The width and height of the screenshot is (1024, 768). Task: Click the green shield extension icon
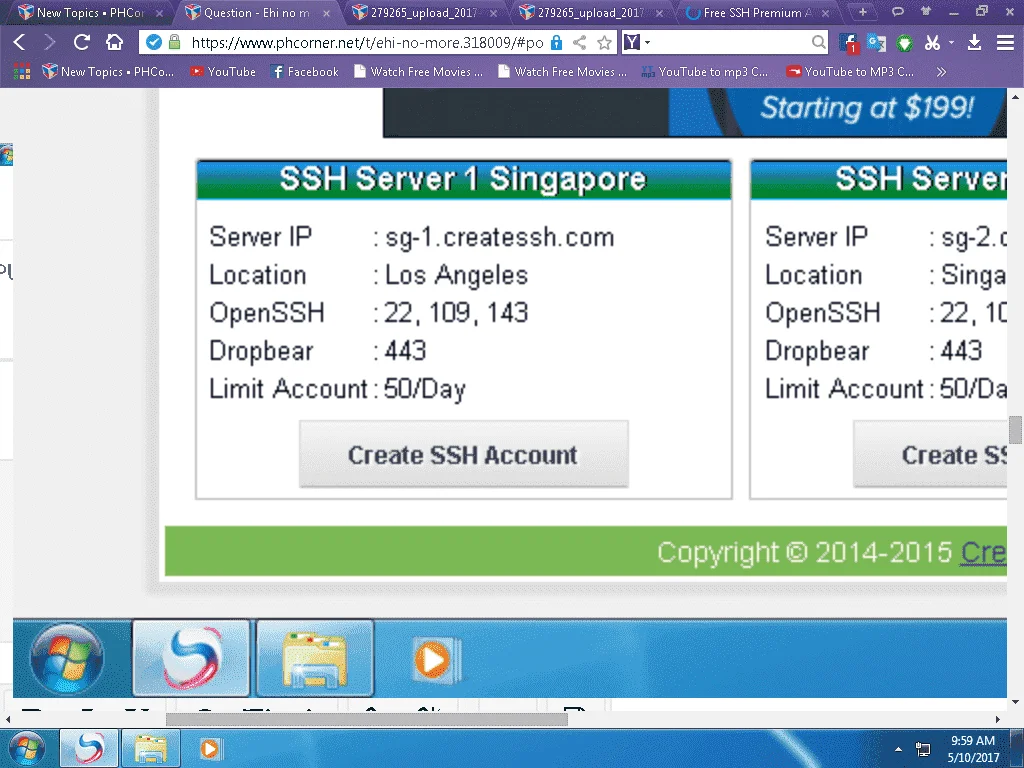point(904,43)
